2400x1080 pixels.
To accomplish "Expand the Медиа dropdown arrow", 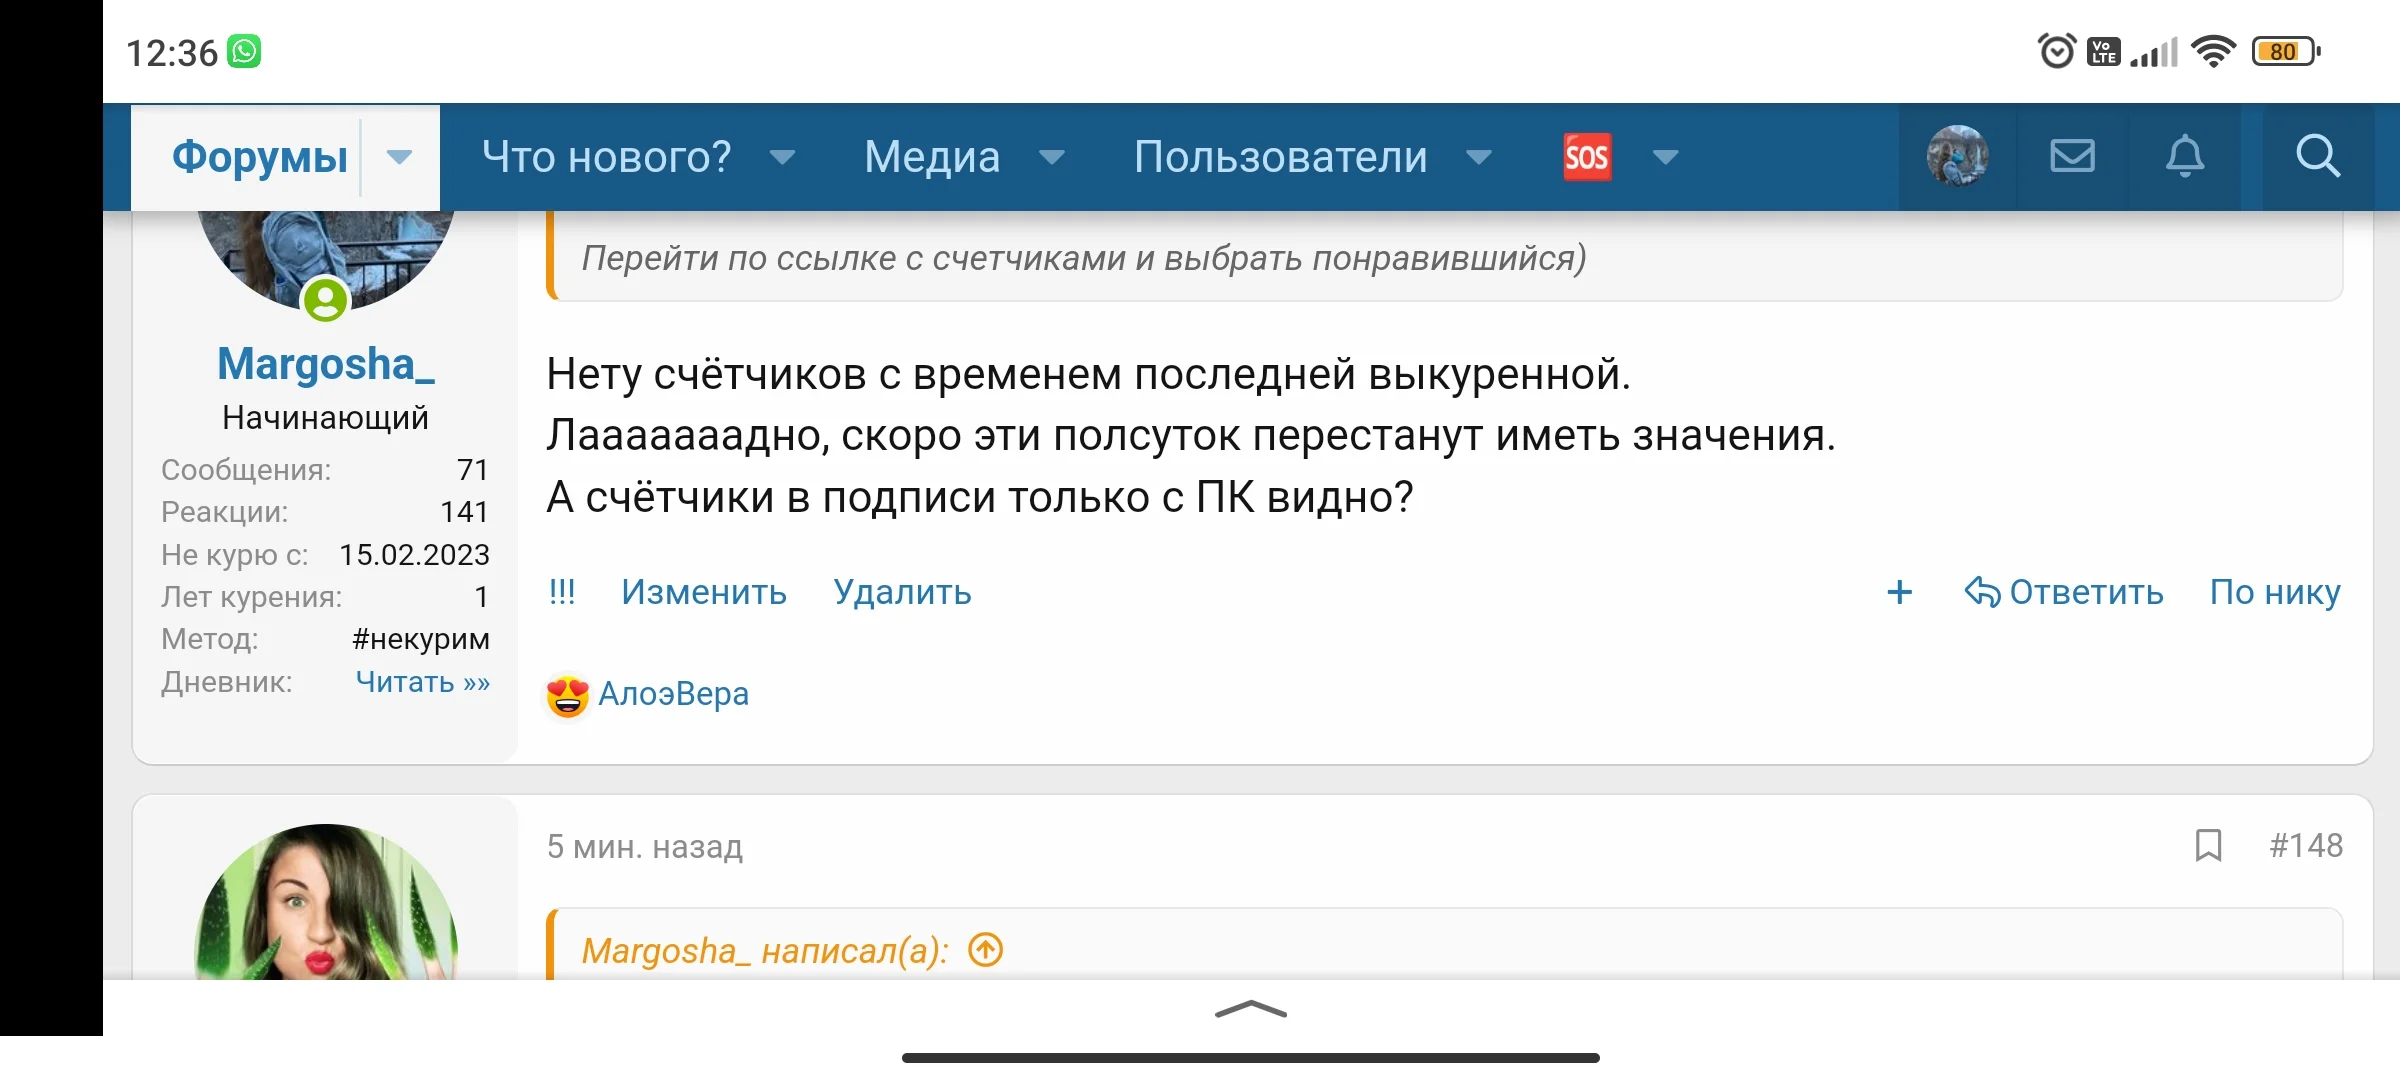I will [x=1051, y=157].
